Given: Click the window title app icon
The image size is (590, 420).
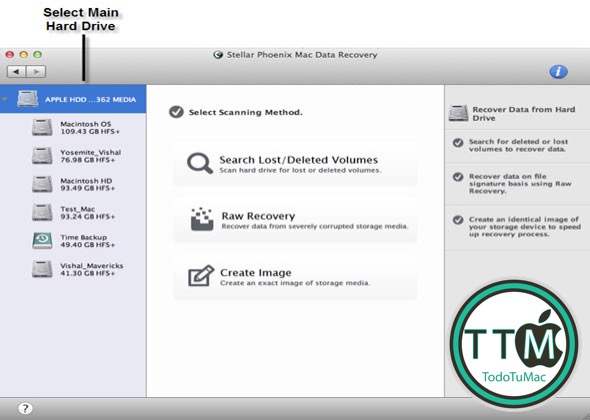Looking at the screenshot, I should [218, 55].
